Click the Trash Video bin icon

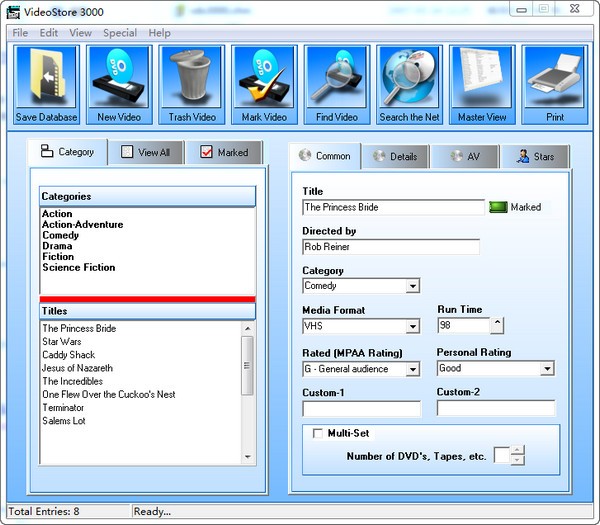tap(192, 78)
